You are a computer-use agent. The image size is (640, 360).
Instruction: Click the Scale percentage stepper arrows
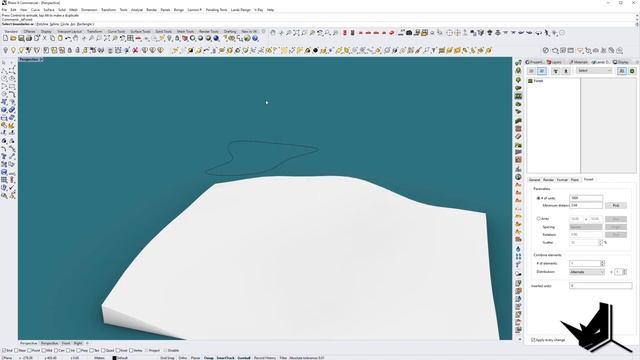click(601, 243)
